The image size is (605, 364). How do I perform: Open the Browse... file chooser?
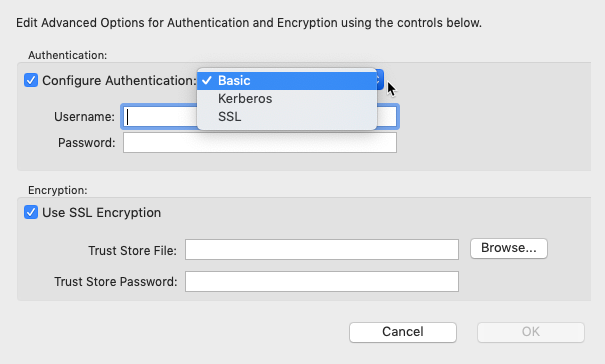(509, 248)
